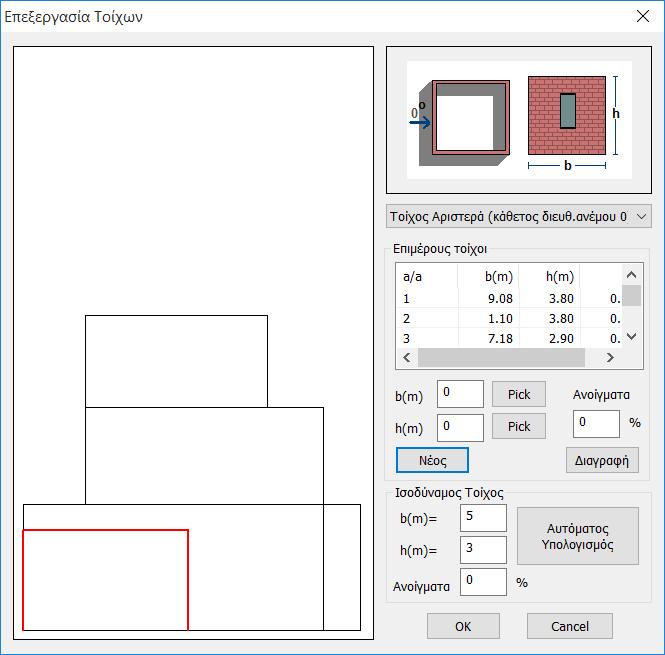
Task: Click Pick button next to b(m)
Action: pyautogui.click(x=519, y=394)
